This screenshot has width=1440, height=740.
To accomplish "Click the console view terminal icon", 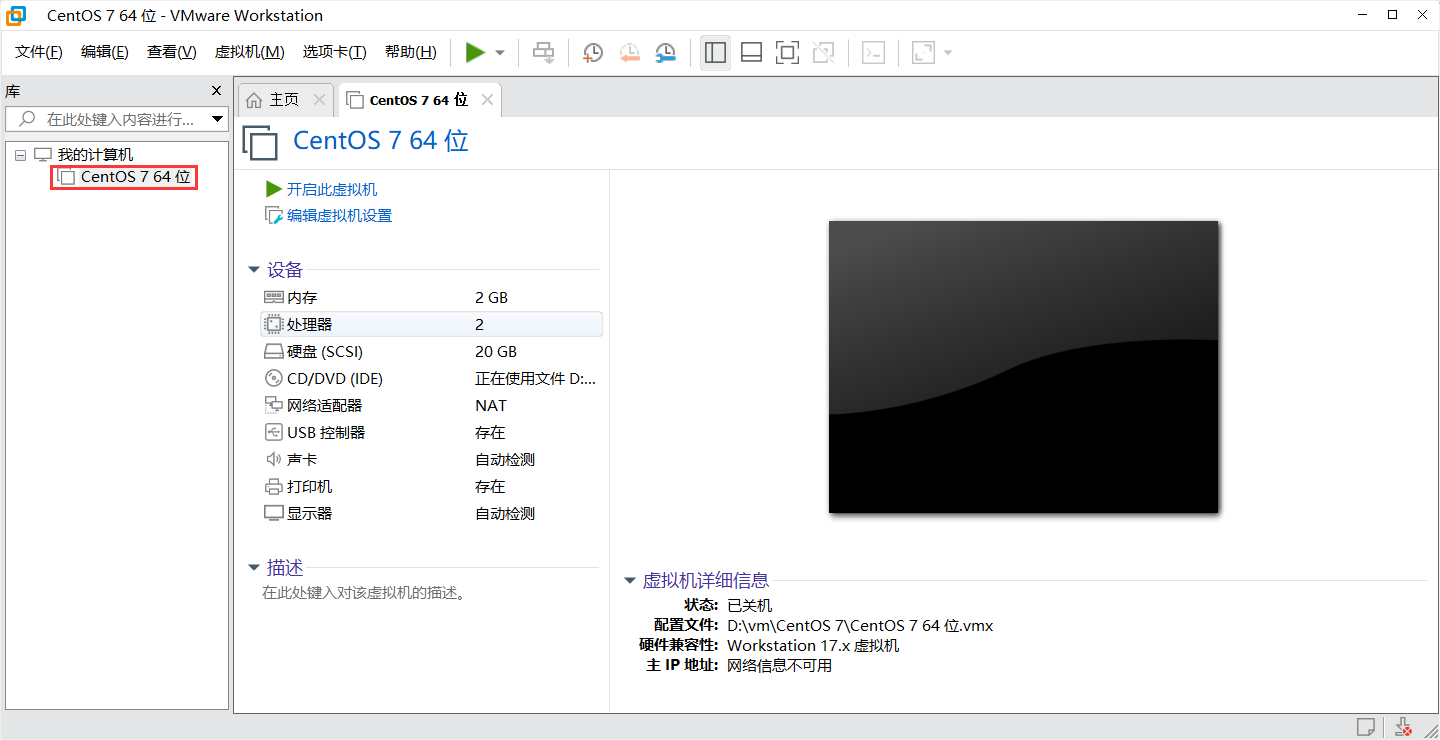I will point(874,52).
